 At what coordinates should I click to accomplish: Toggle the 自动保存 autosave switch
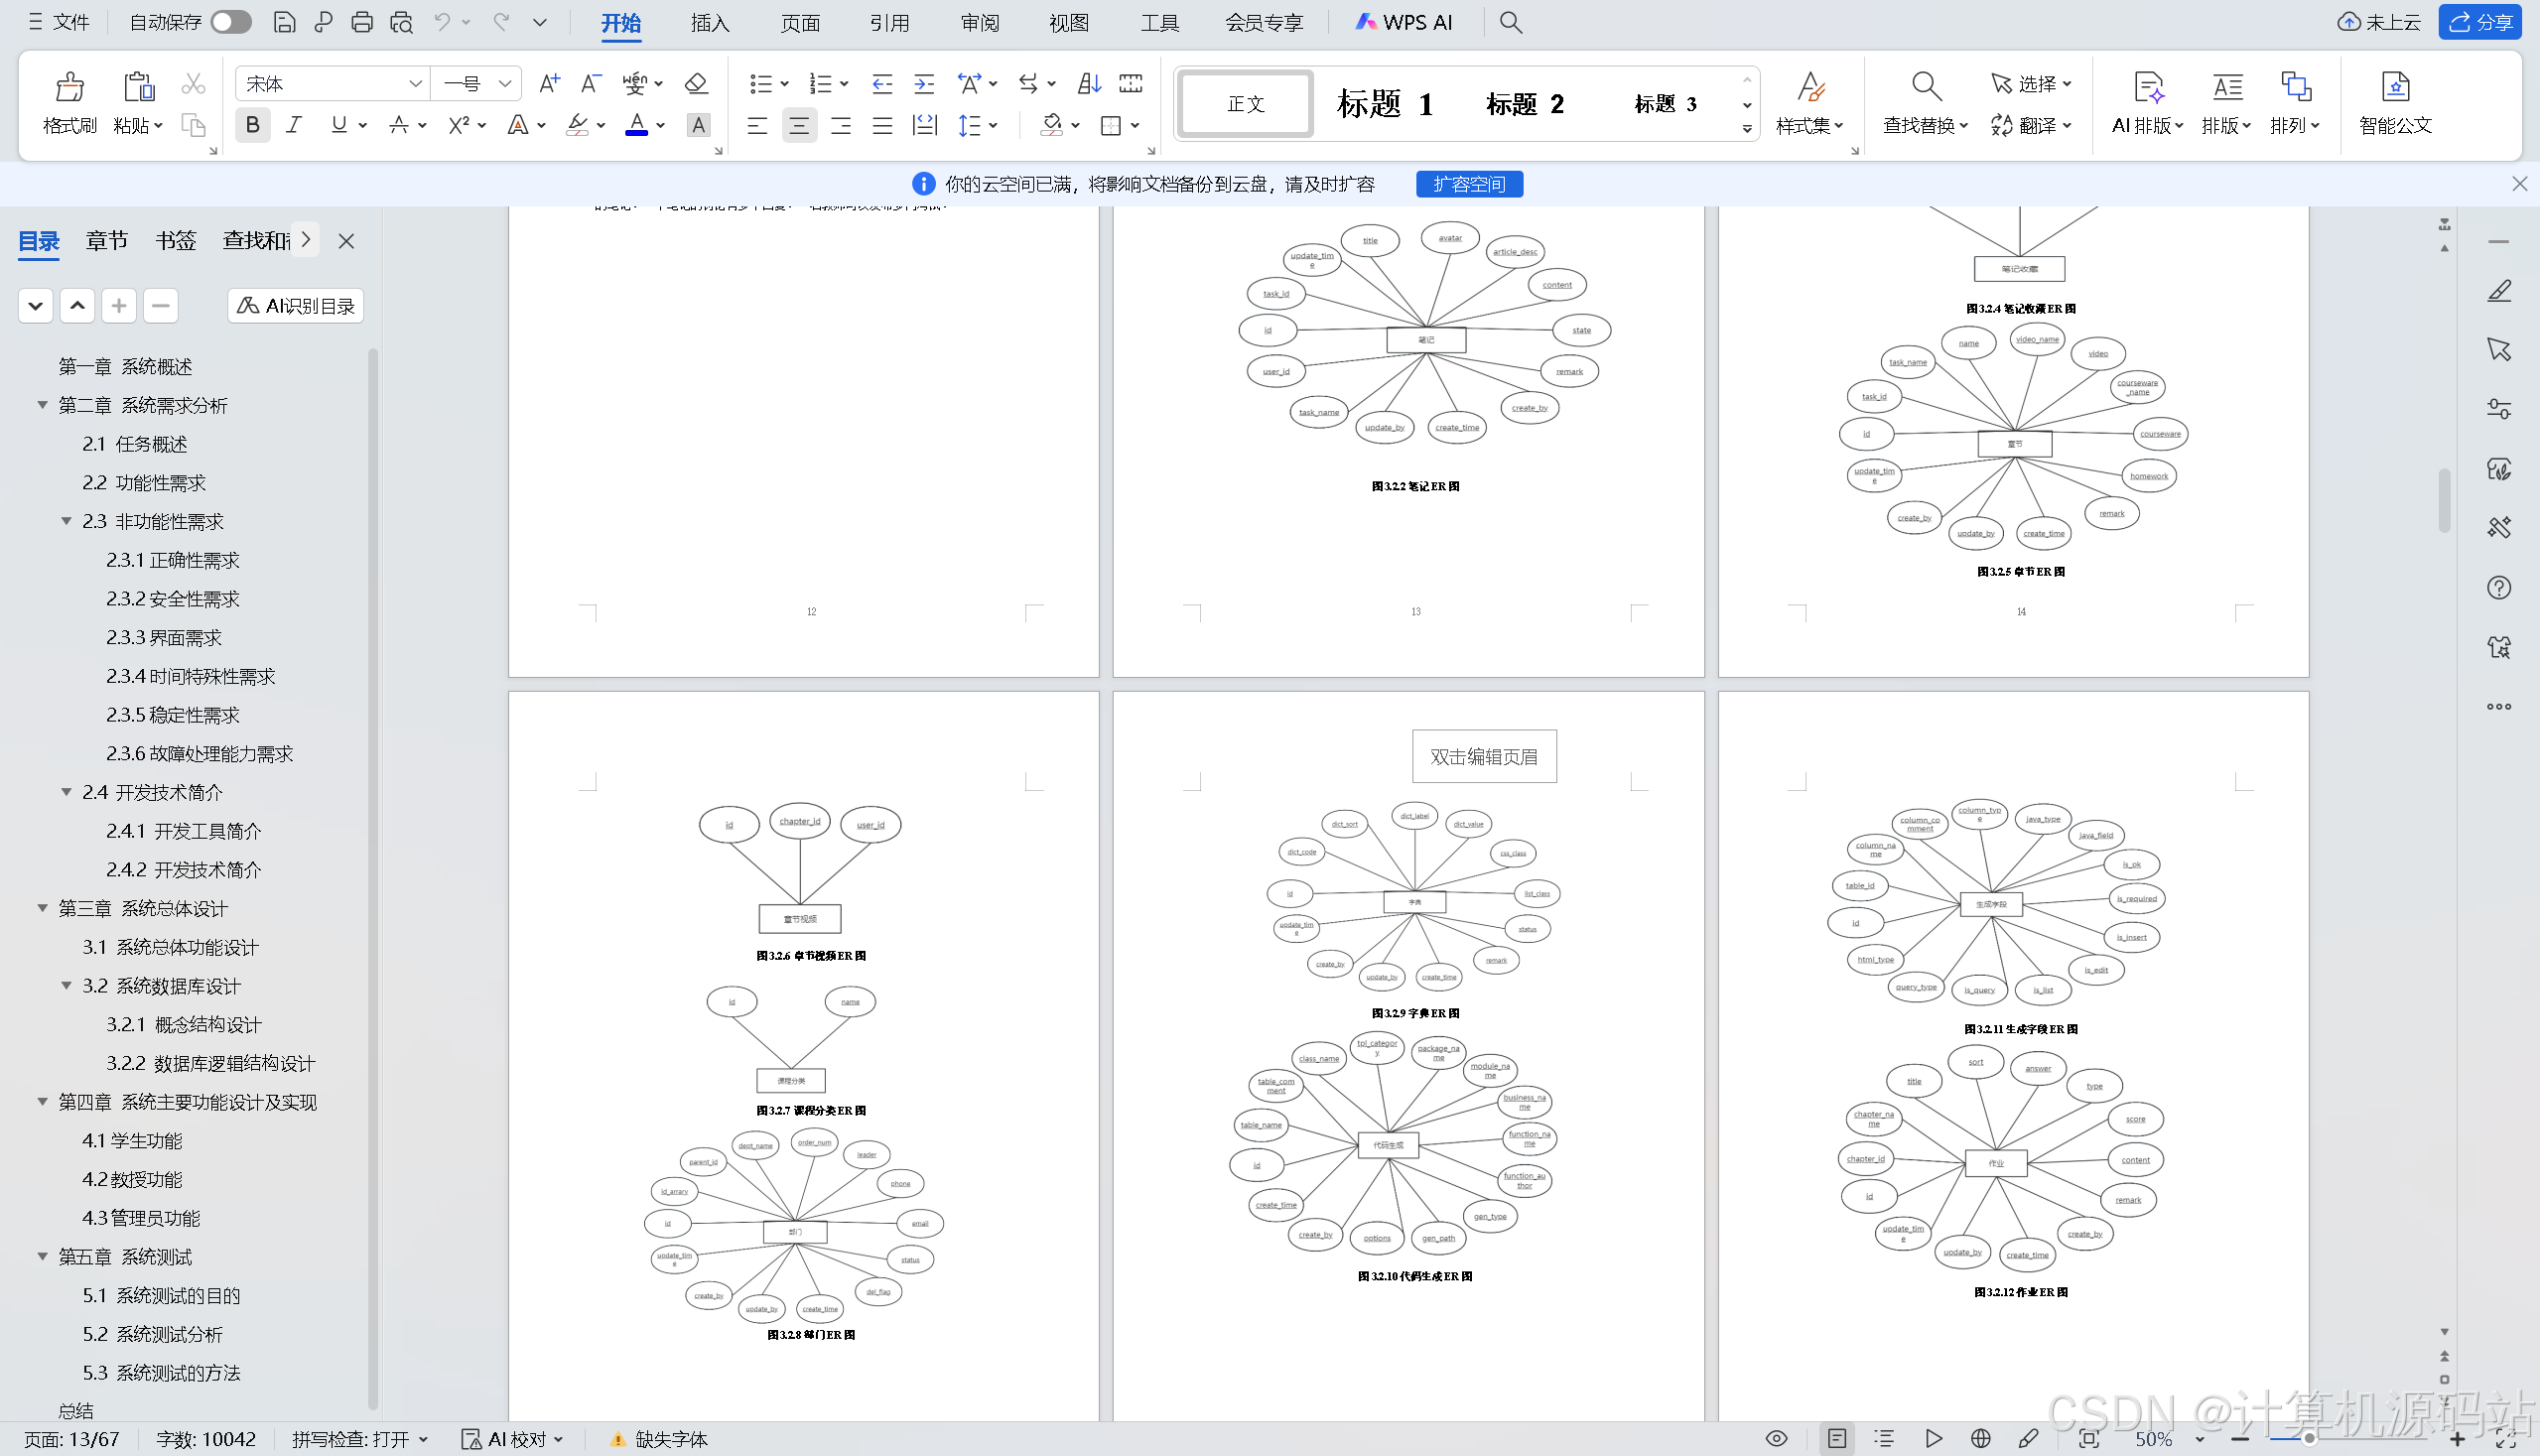click(x=230, y=22)
